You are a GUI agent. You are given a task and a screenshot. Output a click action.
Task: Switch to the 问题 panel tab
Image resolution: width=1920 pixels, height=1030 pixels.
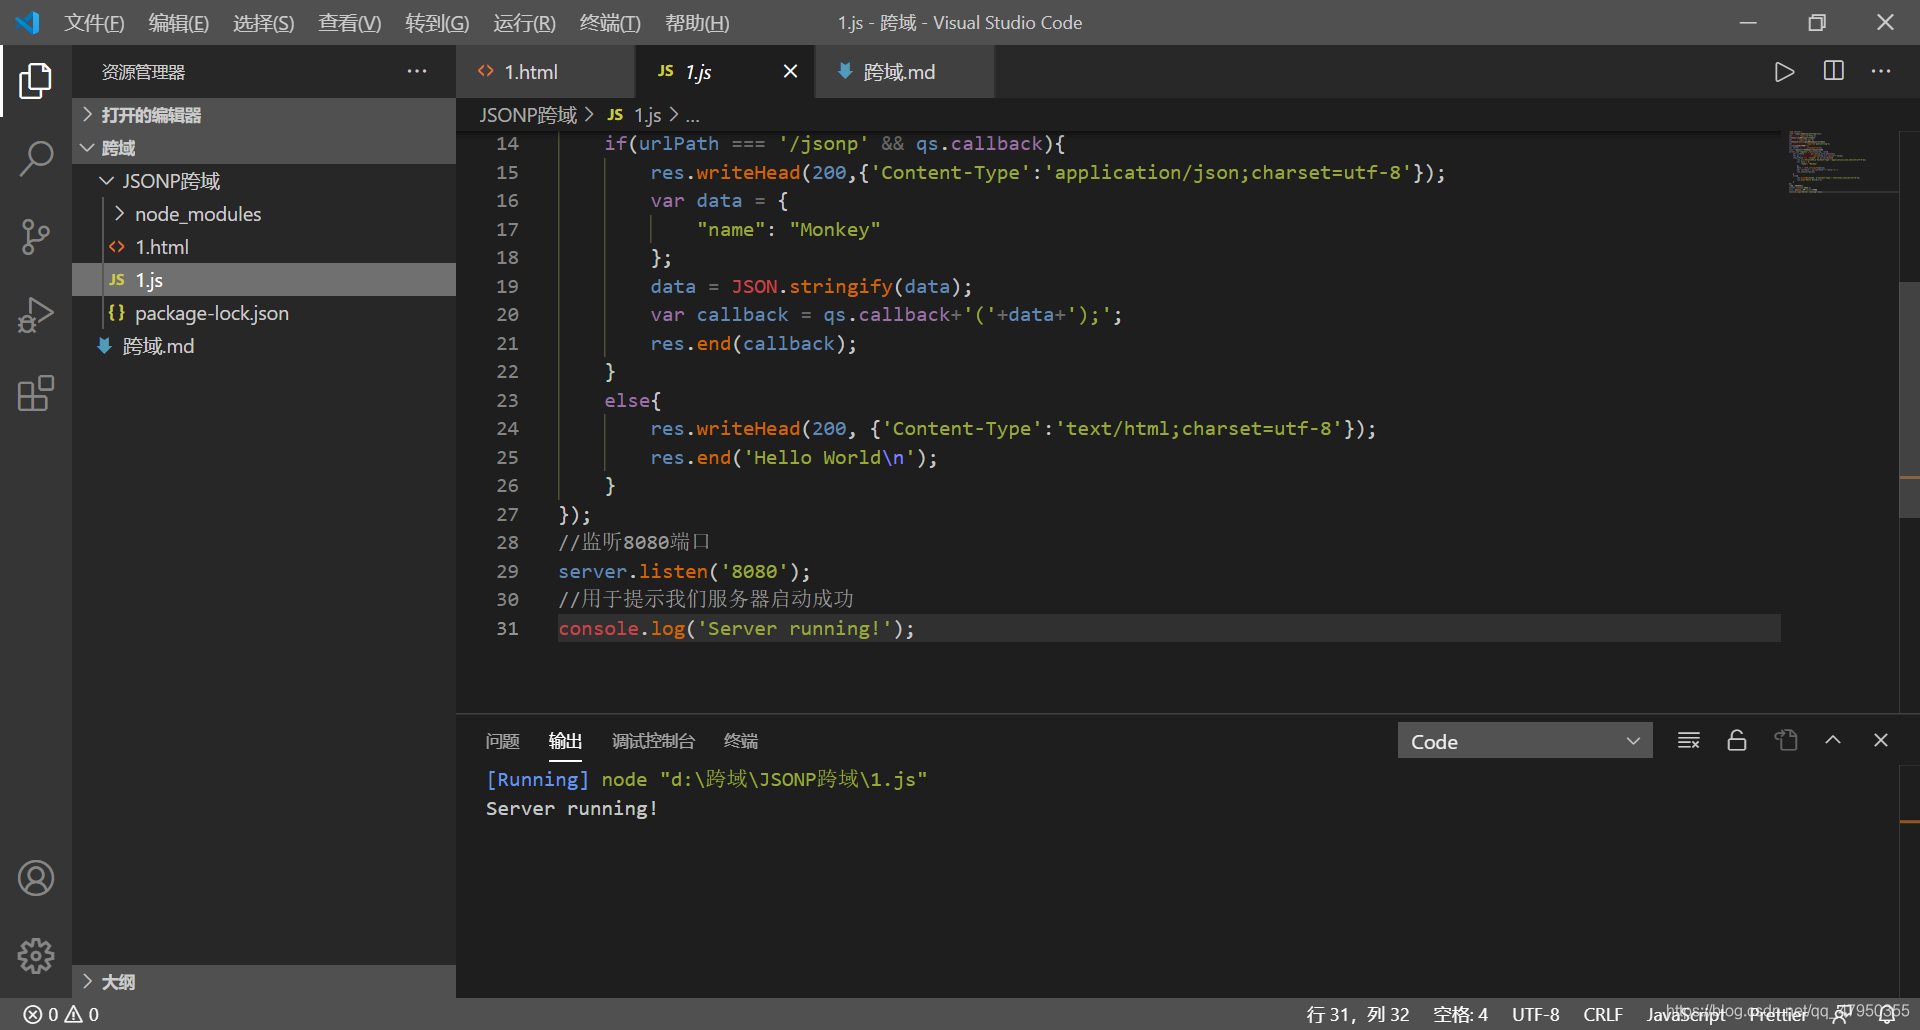pyautogui.click(x=502, y=741)
